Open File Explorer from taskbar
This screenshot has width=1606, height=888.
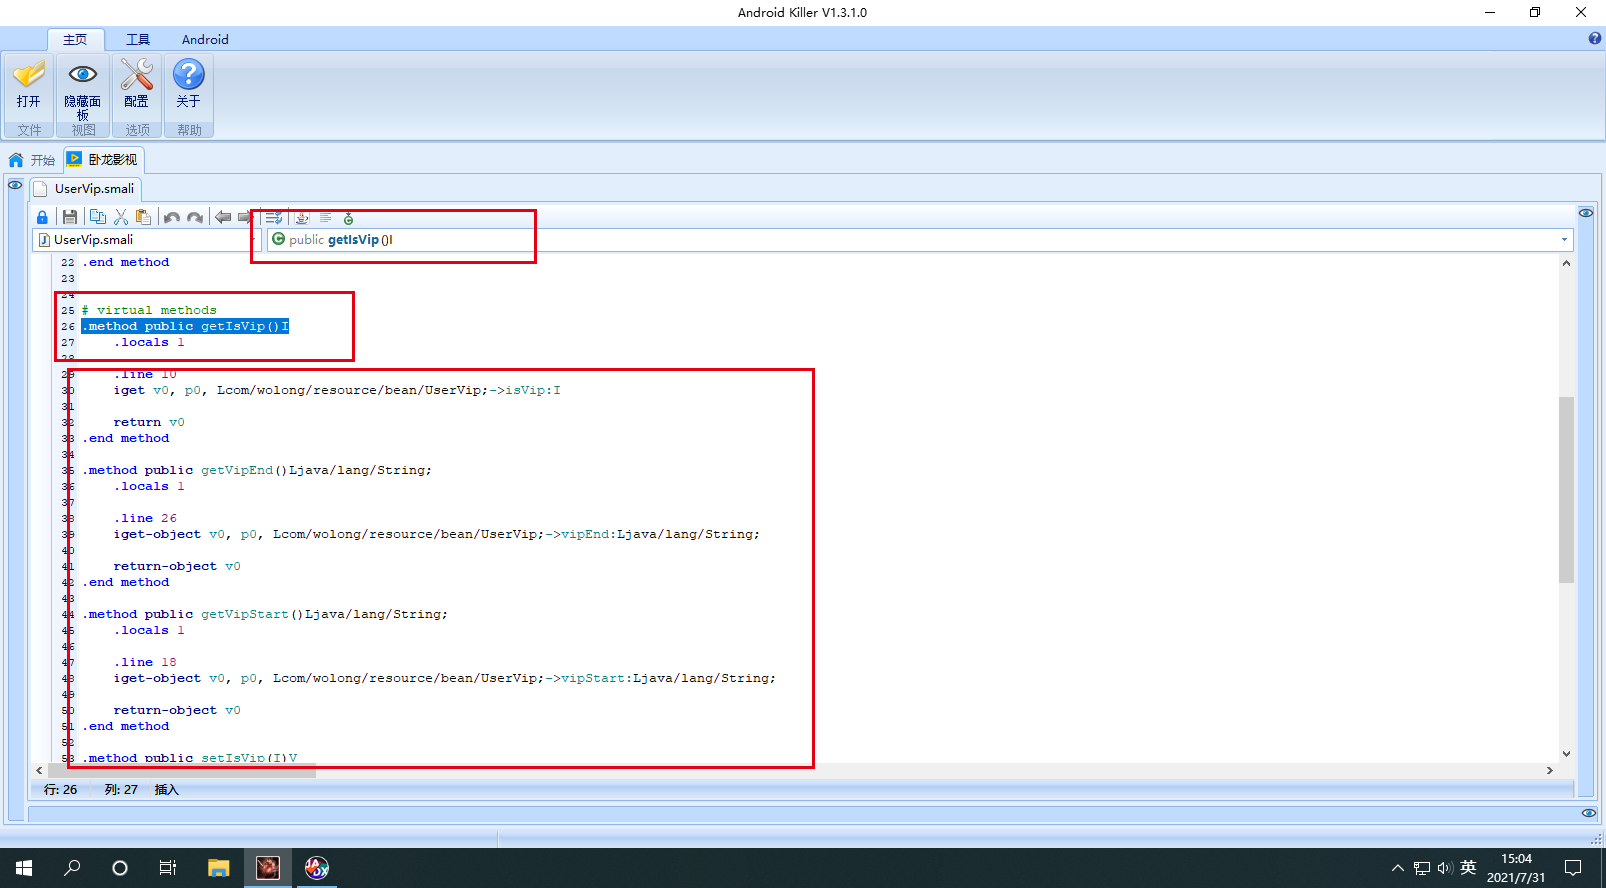point(218,868)
